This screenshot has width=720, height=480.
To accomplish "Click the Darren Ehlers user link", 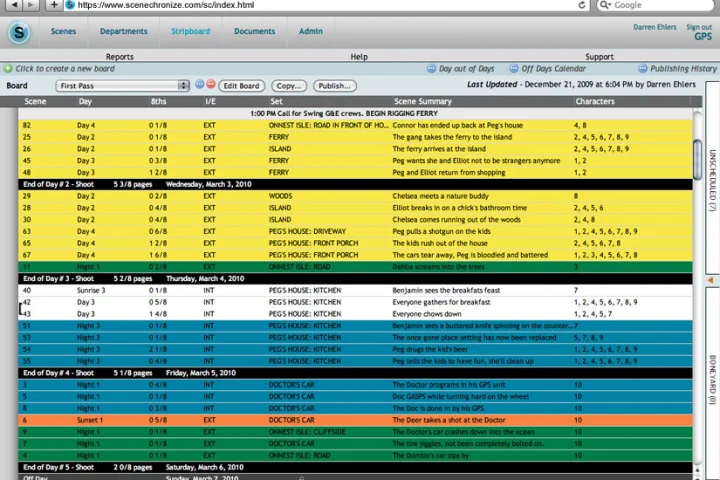I will point(655,27).
